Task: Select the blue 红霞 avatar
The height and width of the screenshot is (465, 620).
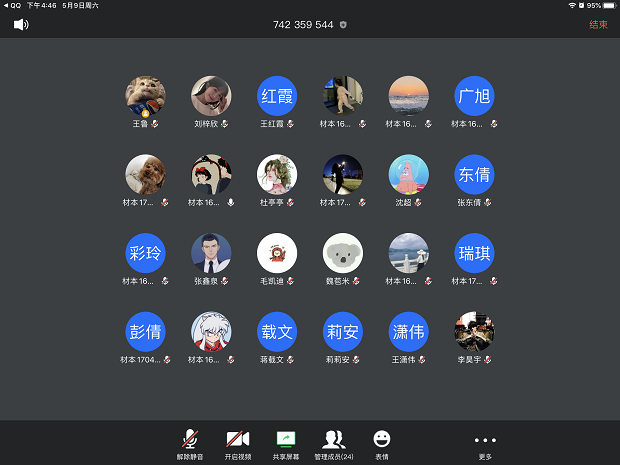Action: pos(277,96)
